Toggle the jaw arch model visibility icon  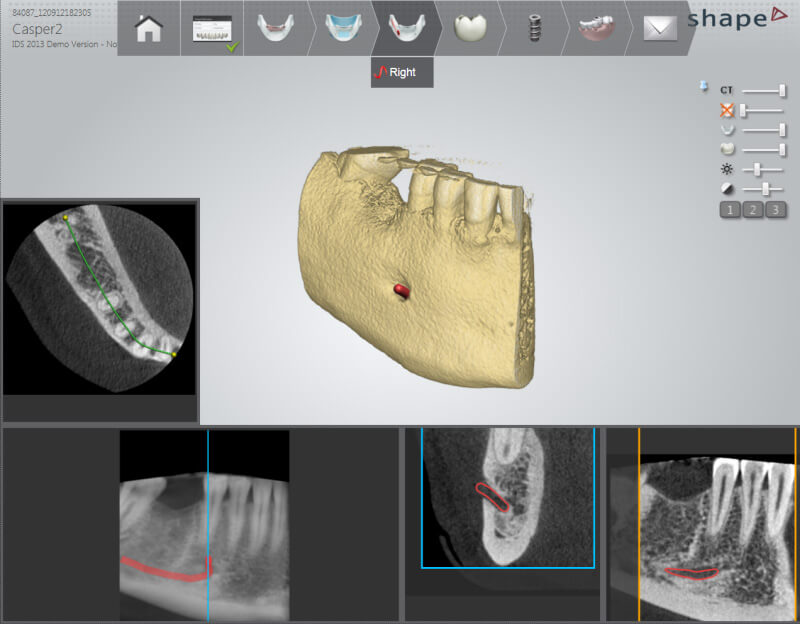point(728,130)
